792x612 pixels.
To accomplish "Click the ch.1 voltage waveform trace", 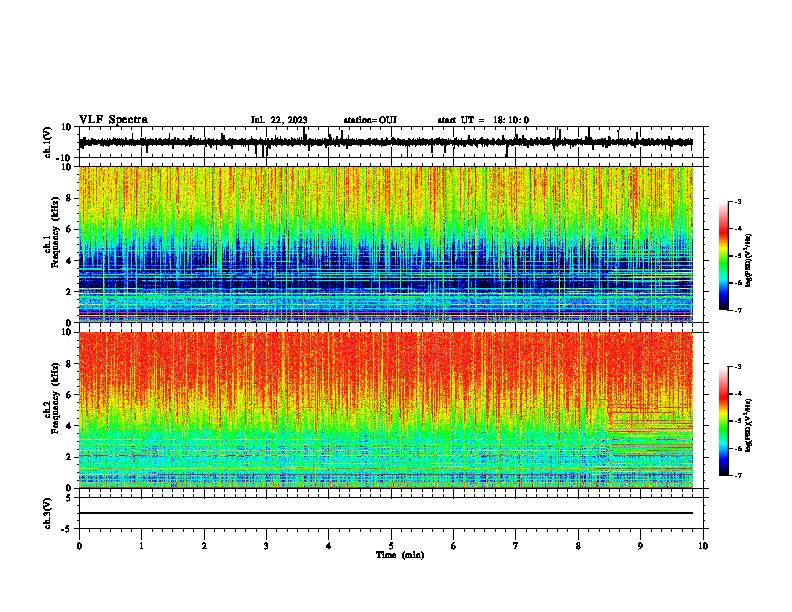I will tap(385, 142).
